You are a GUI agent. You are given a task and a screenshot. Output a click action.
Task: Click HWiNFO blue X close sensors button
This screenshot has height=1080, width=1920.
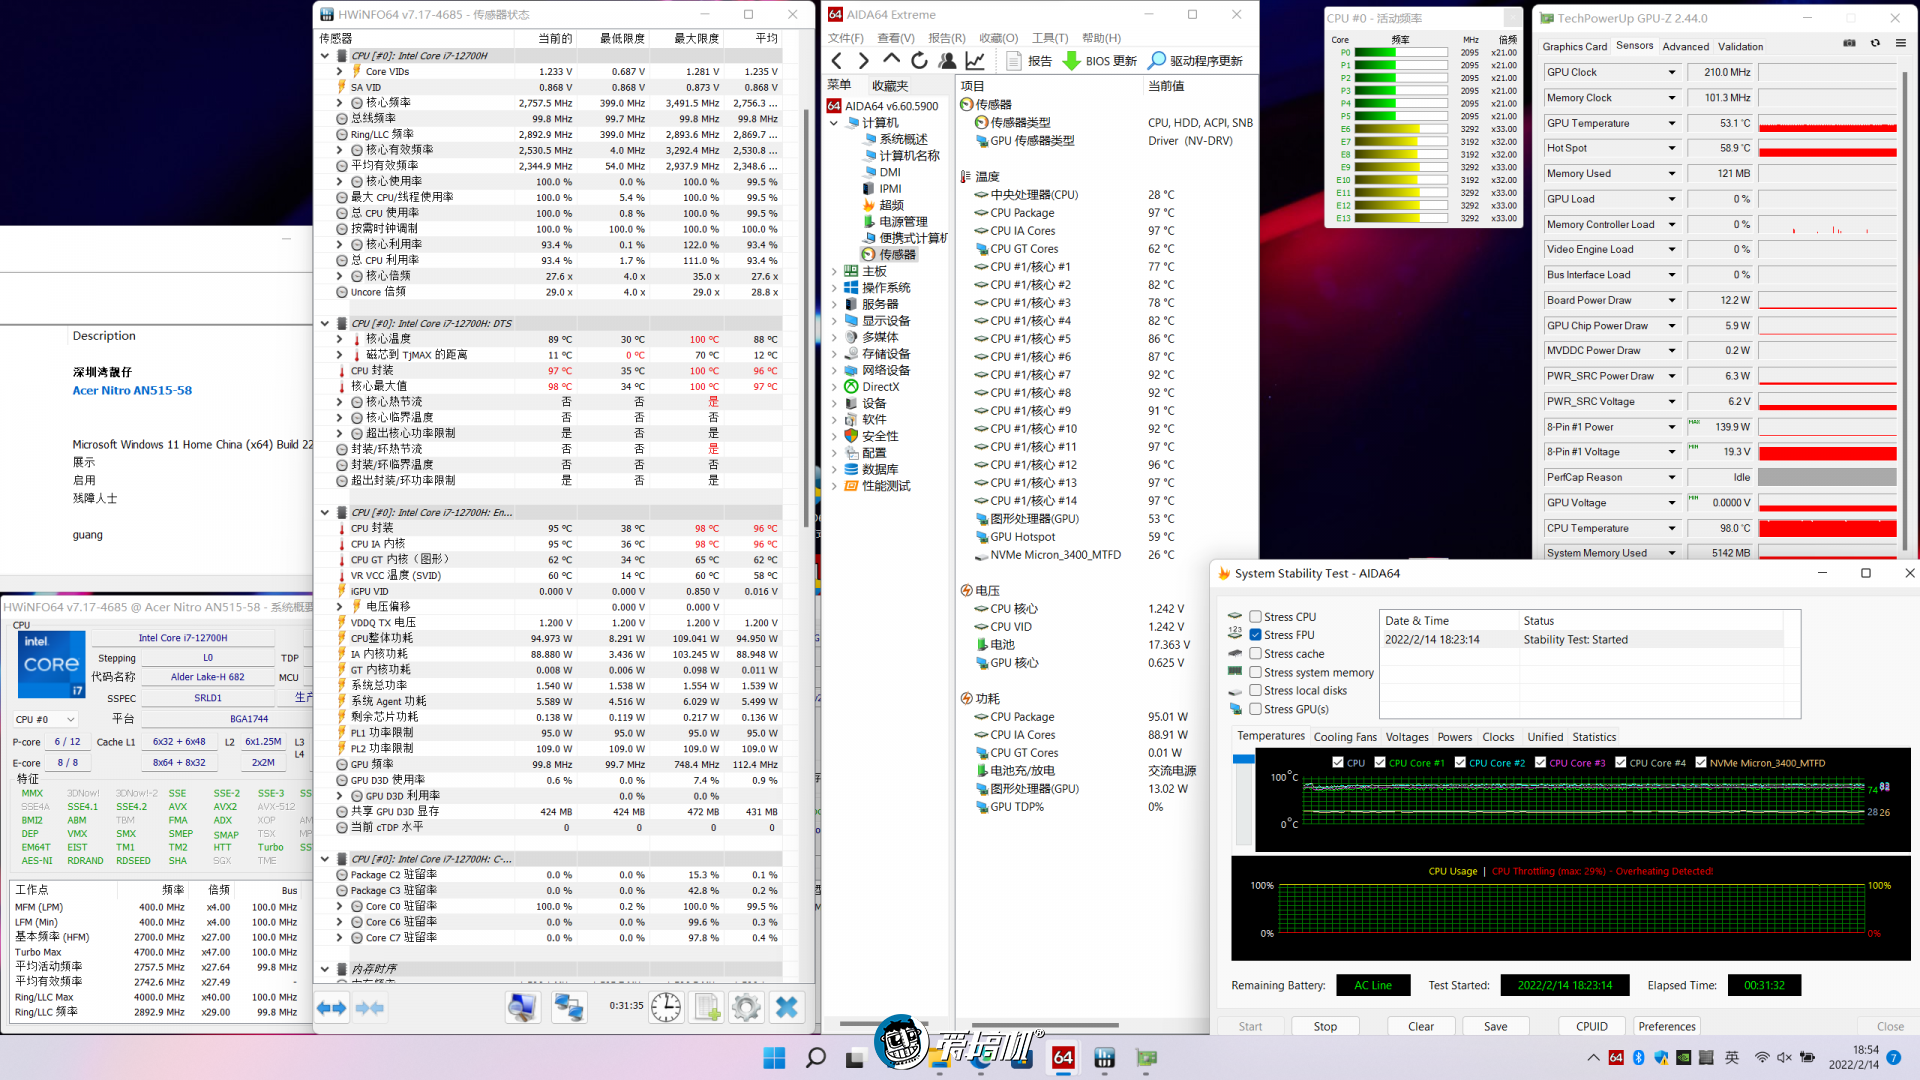click(x=787, y=1007)
